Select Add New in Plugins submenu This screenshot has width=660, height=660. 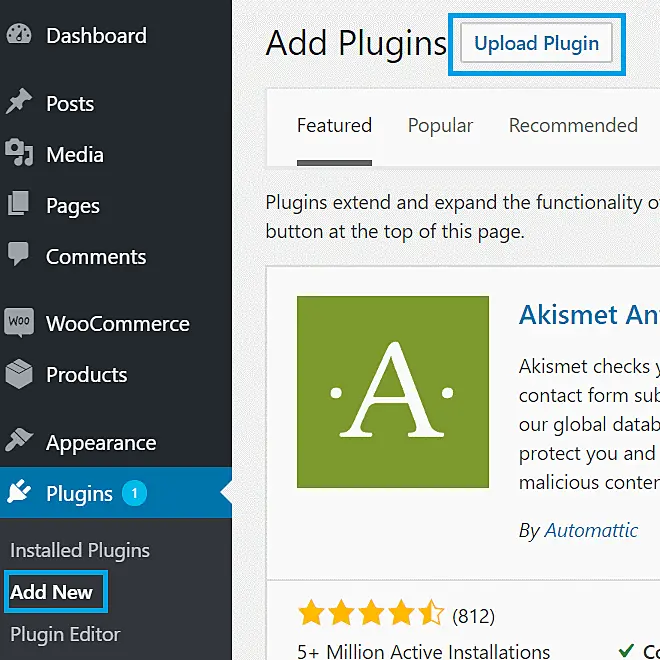click(x=51, y=592)
